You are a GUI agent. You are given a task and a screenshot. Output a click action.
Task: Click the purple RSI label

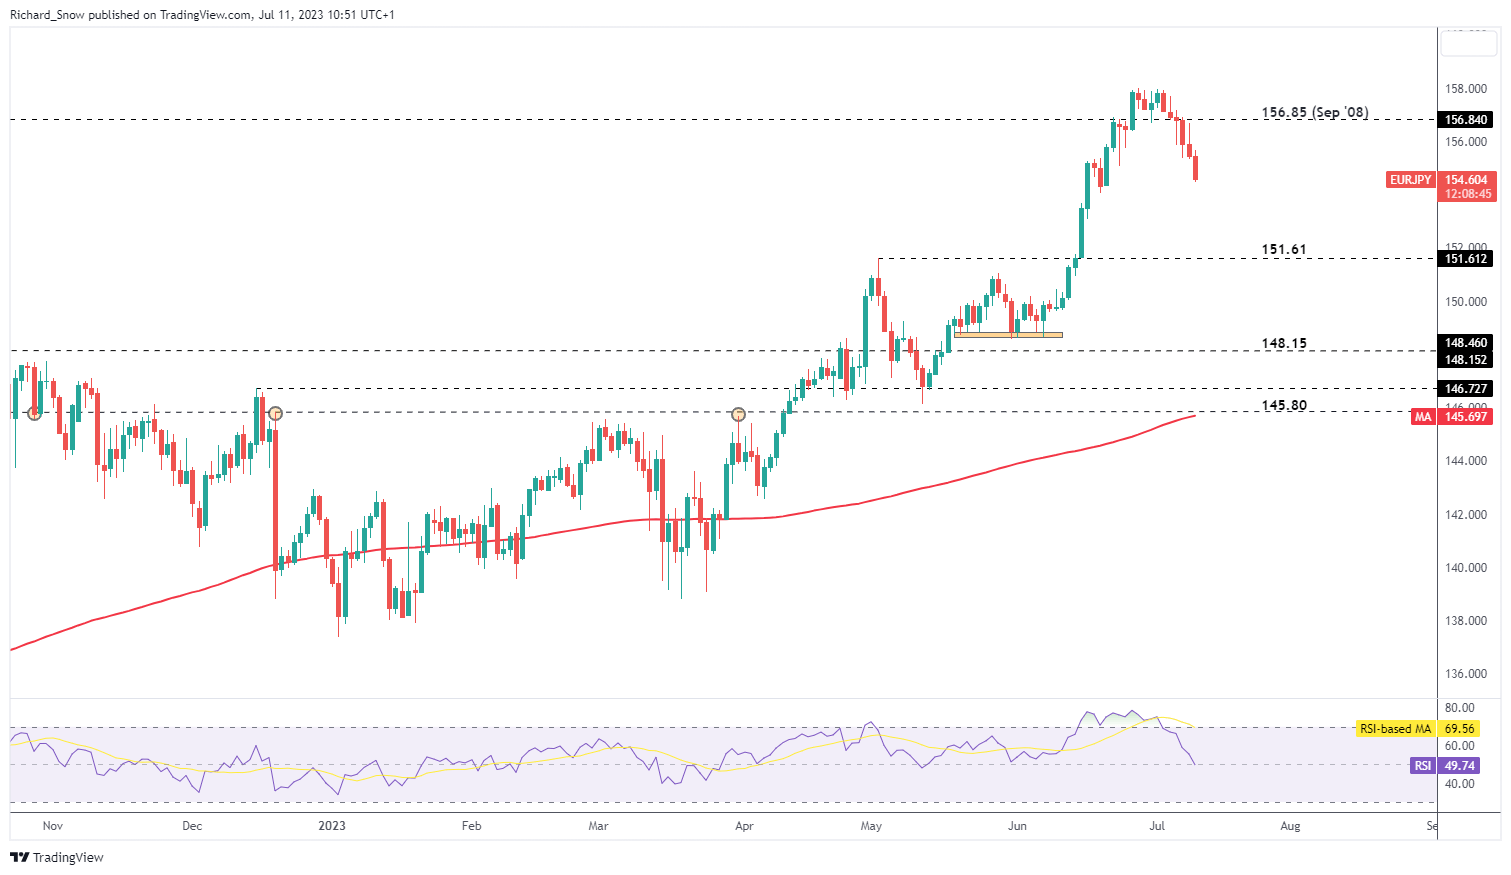(1422, 766)
